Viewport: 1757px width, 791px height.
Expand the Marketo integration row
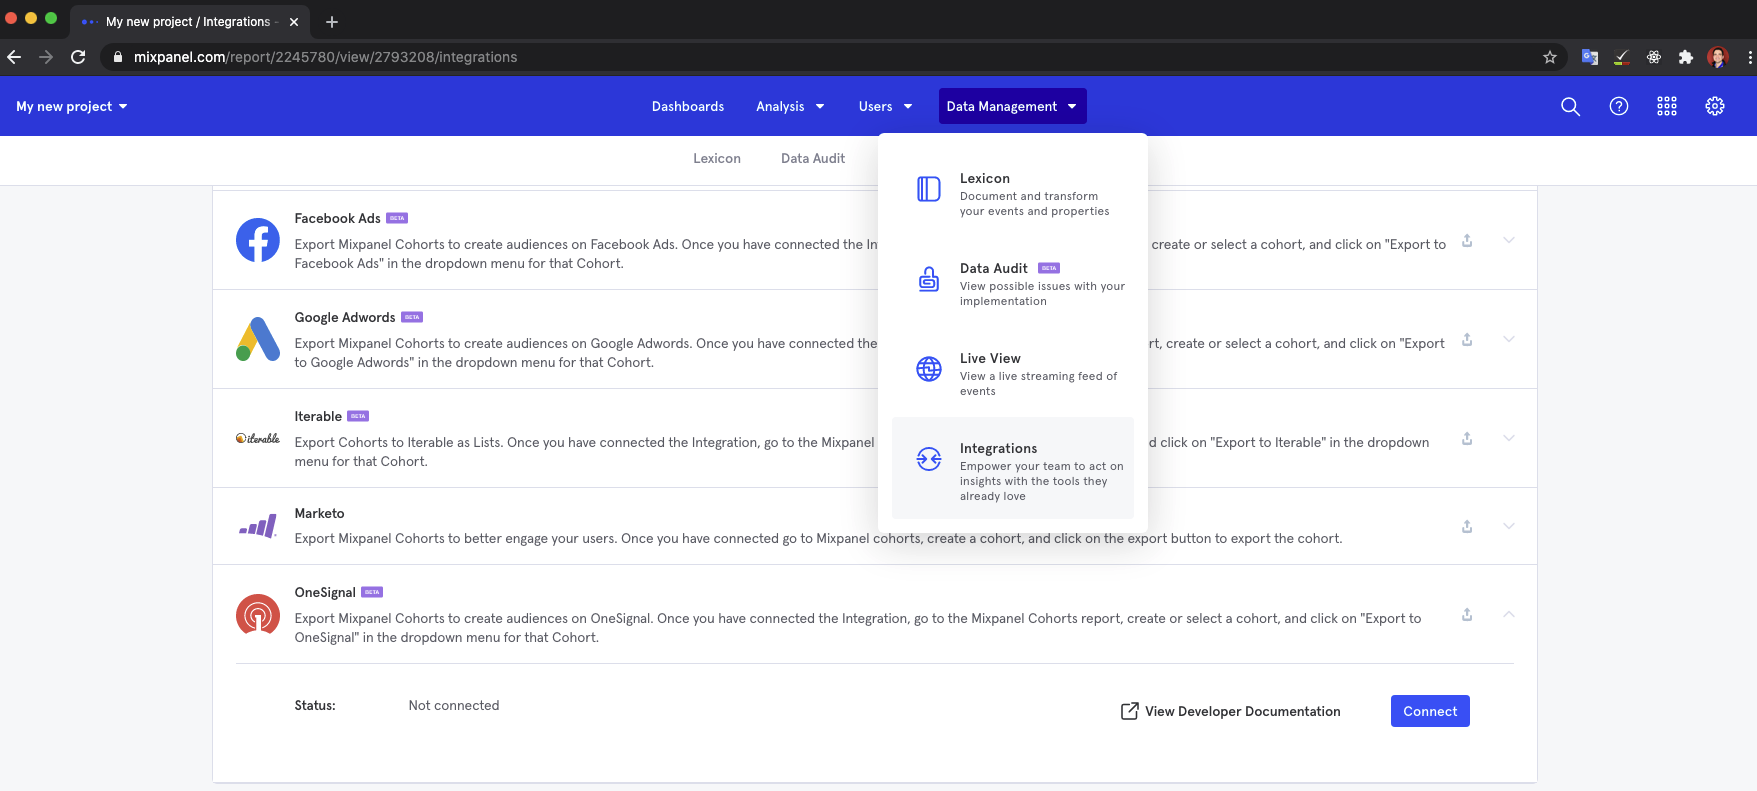1509,526
